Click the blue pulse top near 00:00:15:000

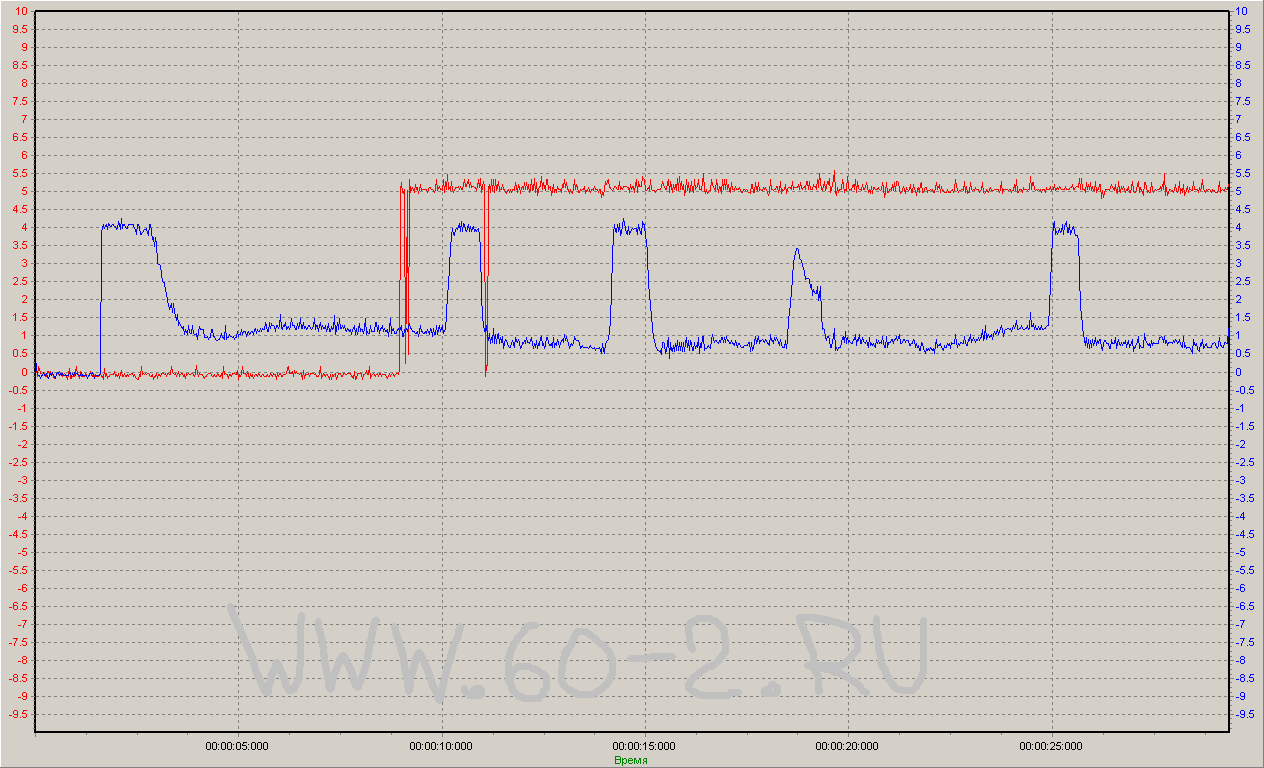click(629, 228)
